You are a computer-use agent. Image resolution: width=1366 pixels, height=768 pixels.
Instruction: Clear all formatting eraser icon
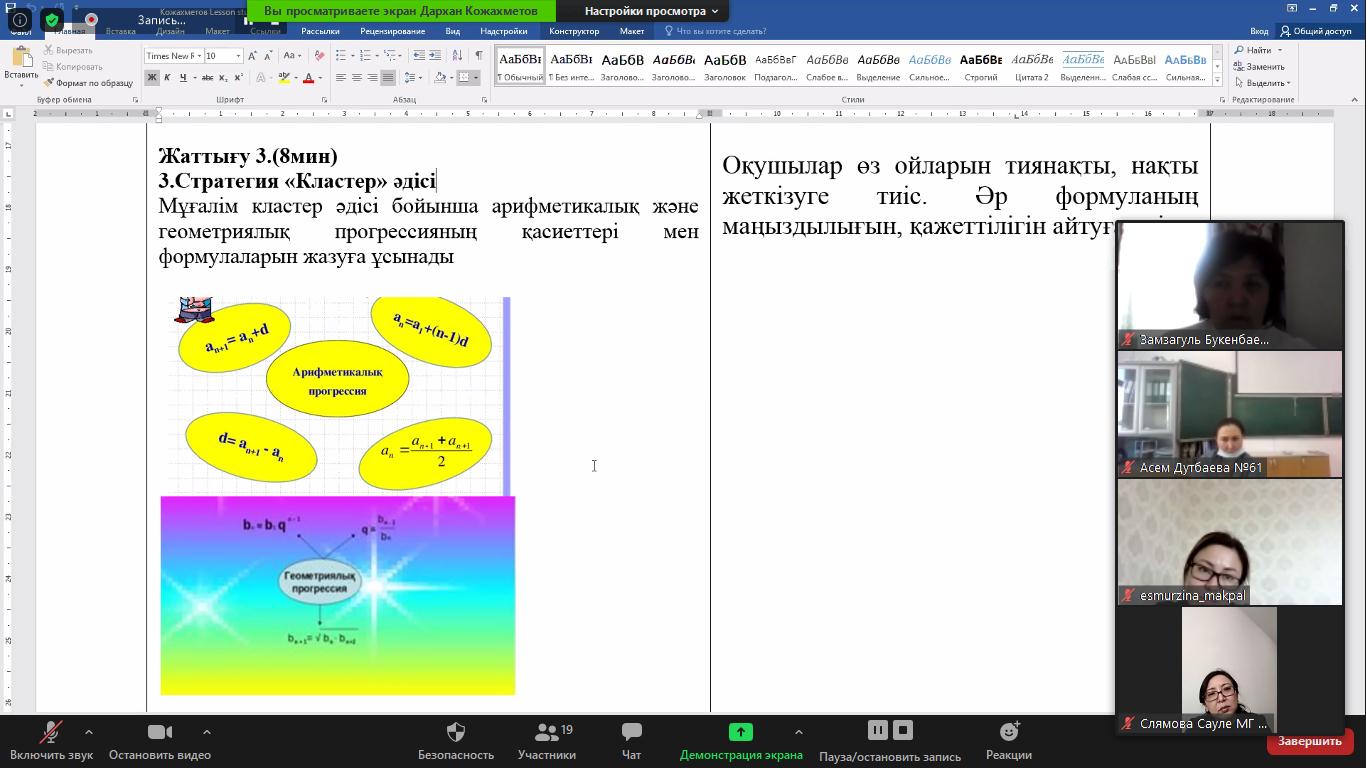tap(318, 55)
